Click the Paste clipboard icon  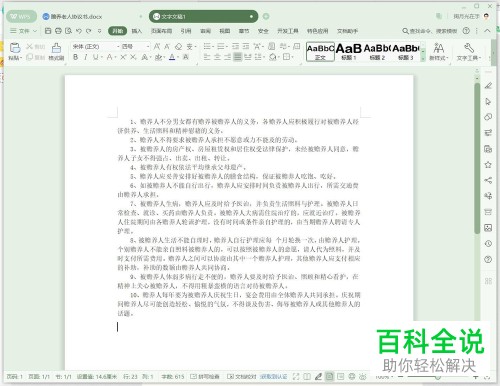15,48
